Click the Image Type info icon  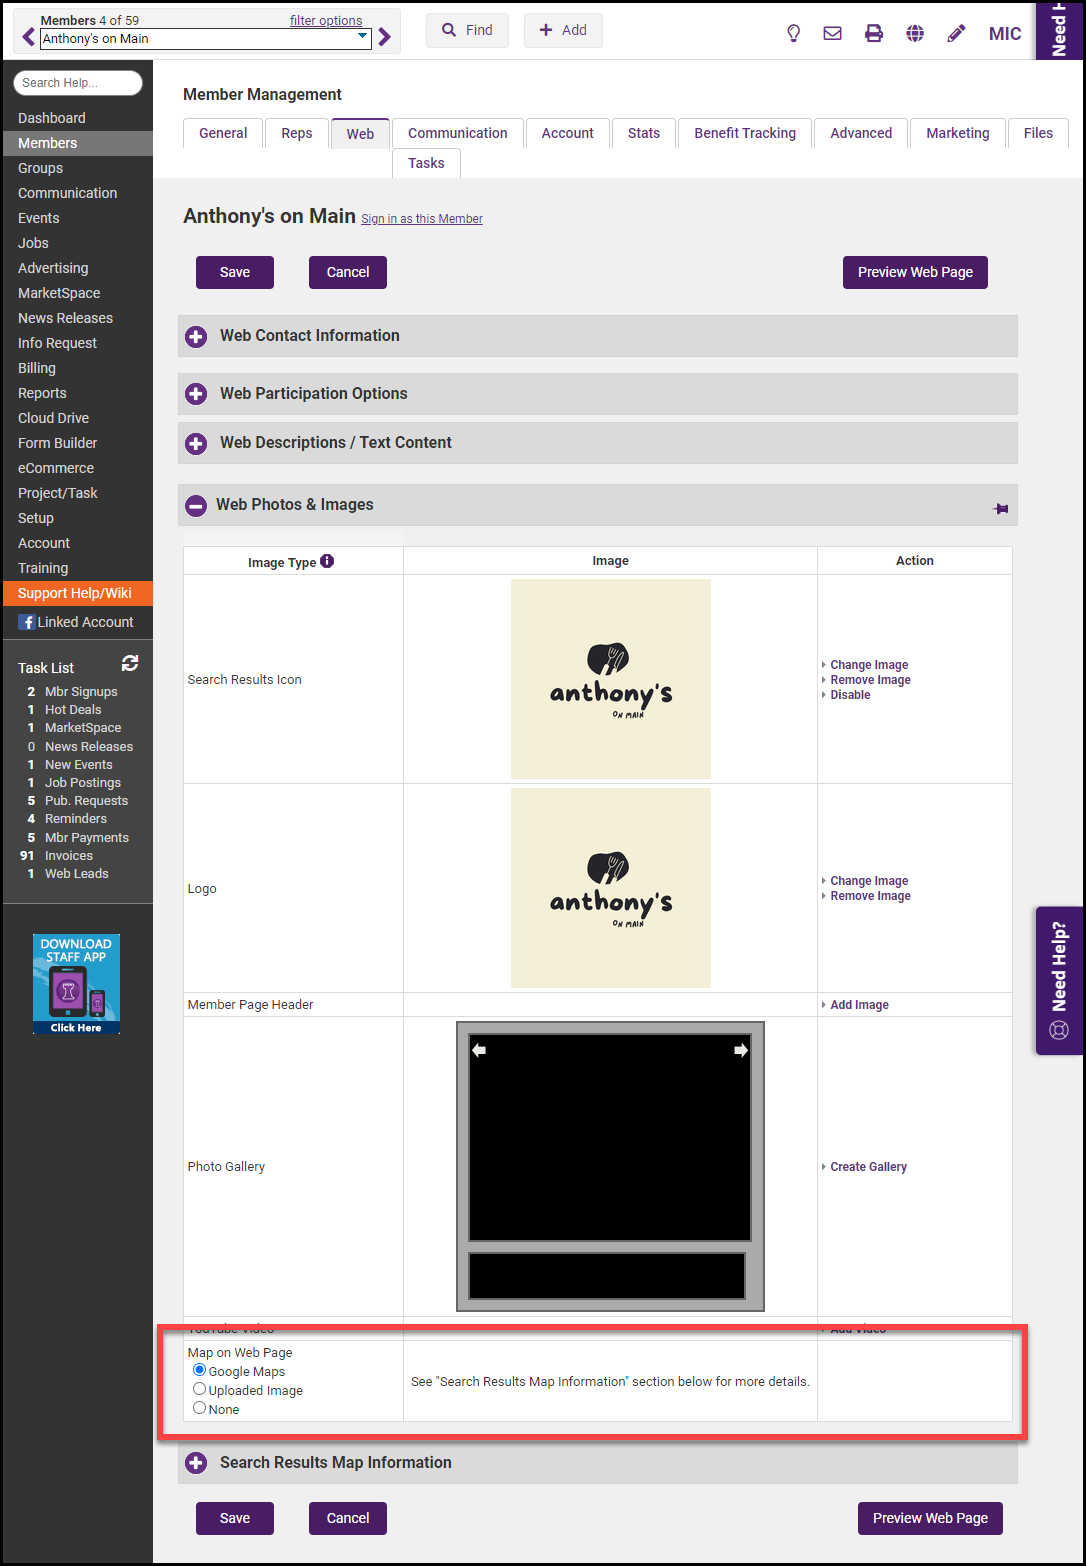(327, 561)
